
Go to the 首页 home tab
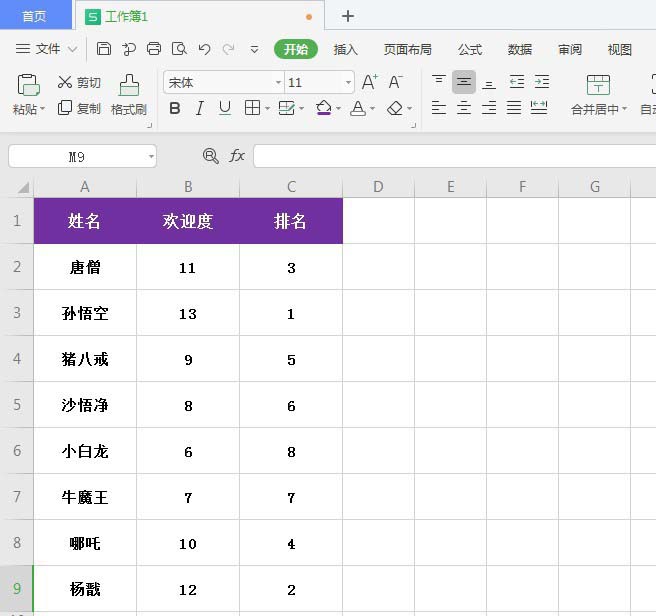[35, 15]
